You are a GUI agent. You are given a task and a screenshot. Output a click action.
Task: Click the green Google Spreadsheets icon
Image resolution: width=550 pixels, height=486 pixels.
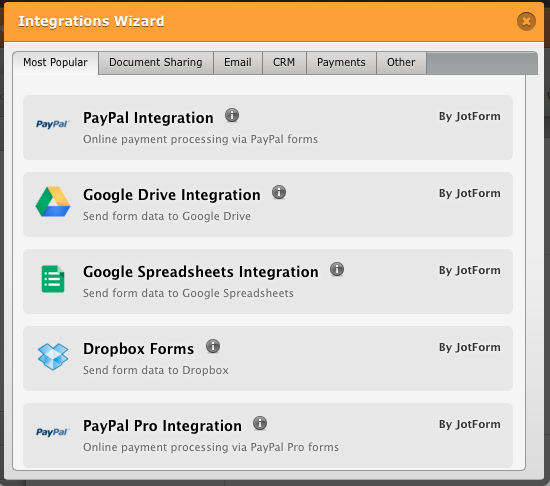(x=53, y=279)
